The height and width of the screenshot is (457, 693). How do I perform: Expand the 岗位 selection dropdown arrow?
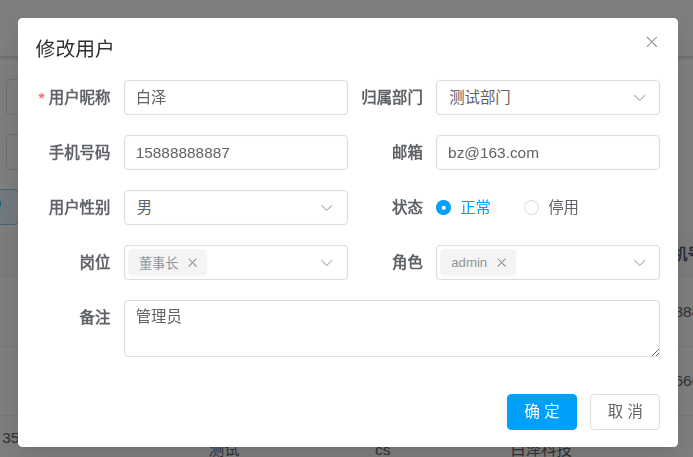pos(327,263)
